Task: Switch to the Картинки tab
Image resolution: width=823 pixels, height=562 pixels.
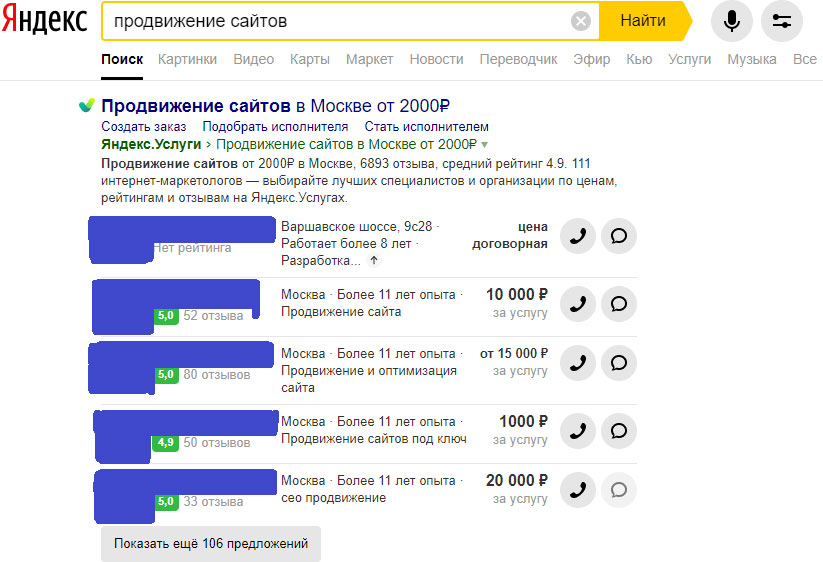Action: (x=187, y=59)
